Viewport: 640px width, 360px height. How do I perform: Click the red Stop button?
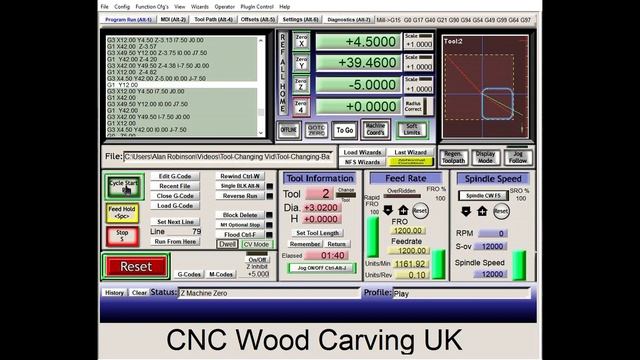coord(122,236)
